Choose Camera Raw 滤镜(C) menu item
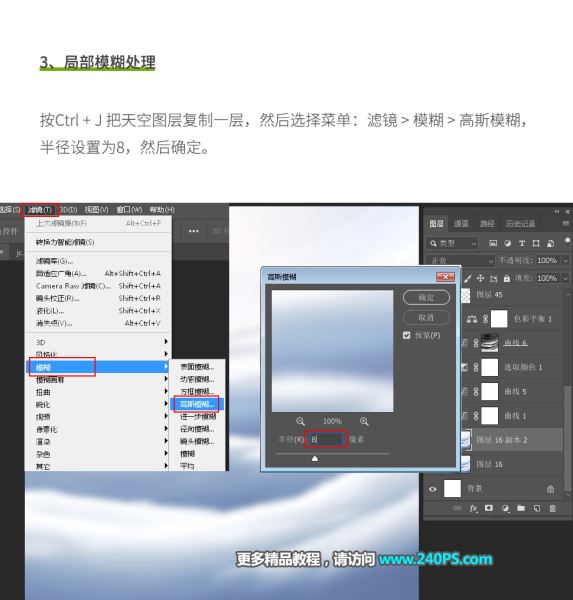The height and width of the screenshot is (600, 573). pos(98,286)
